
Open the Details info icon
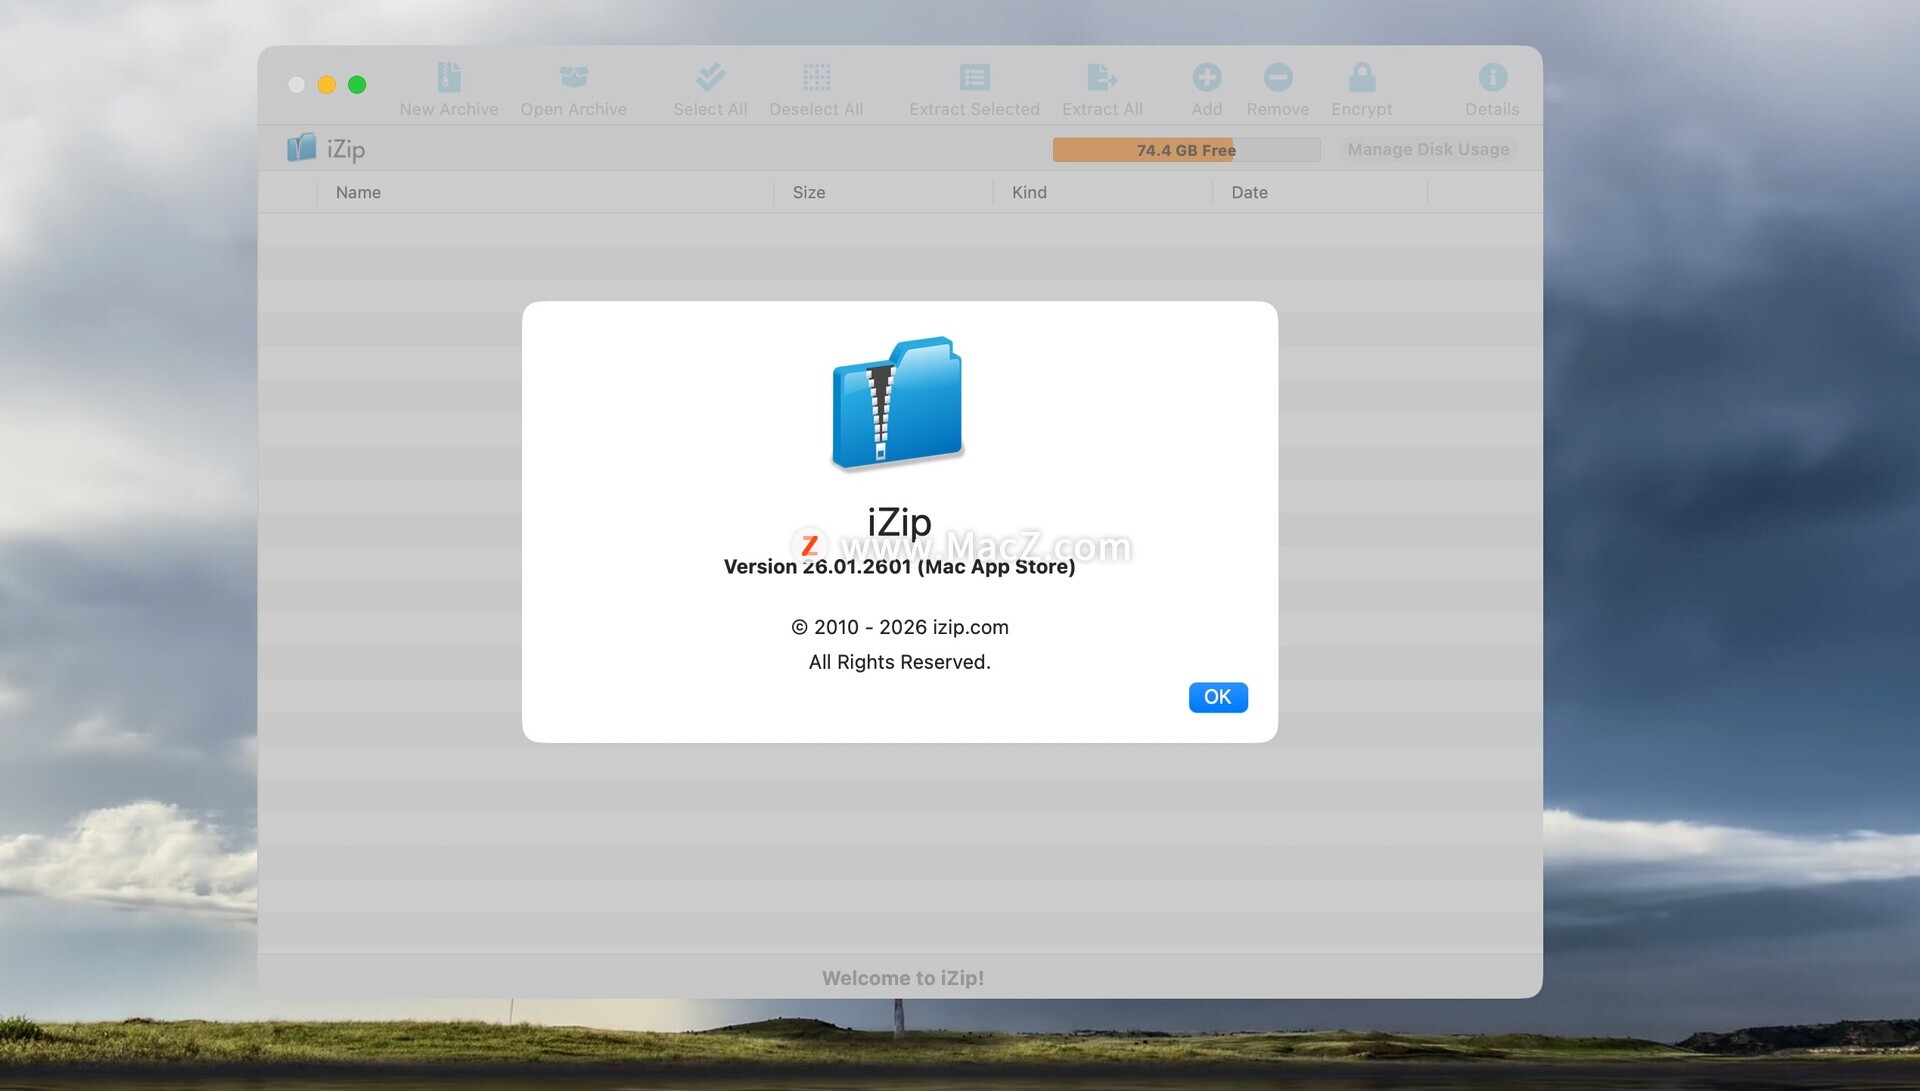tap(1491, 78)
